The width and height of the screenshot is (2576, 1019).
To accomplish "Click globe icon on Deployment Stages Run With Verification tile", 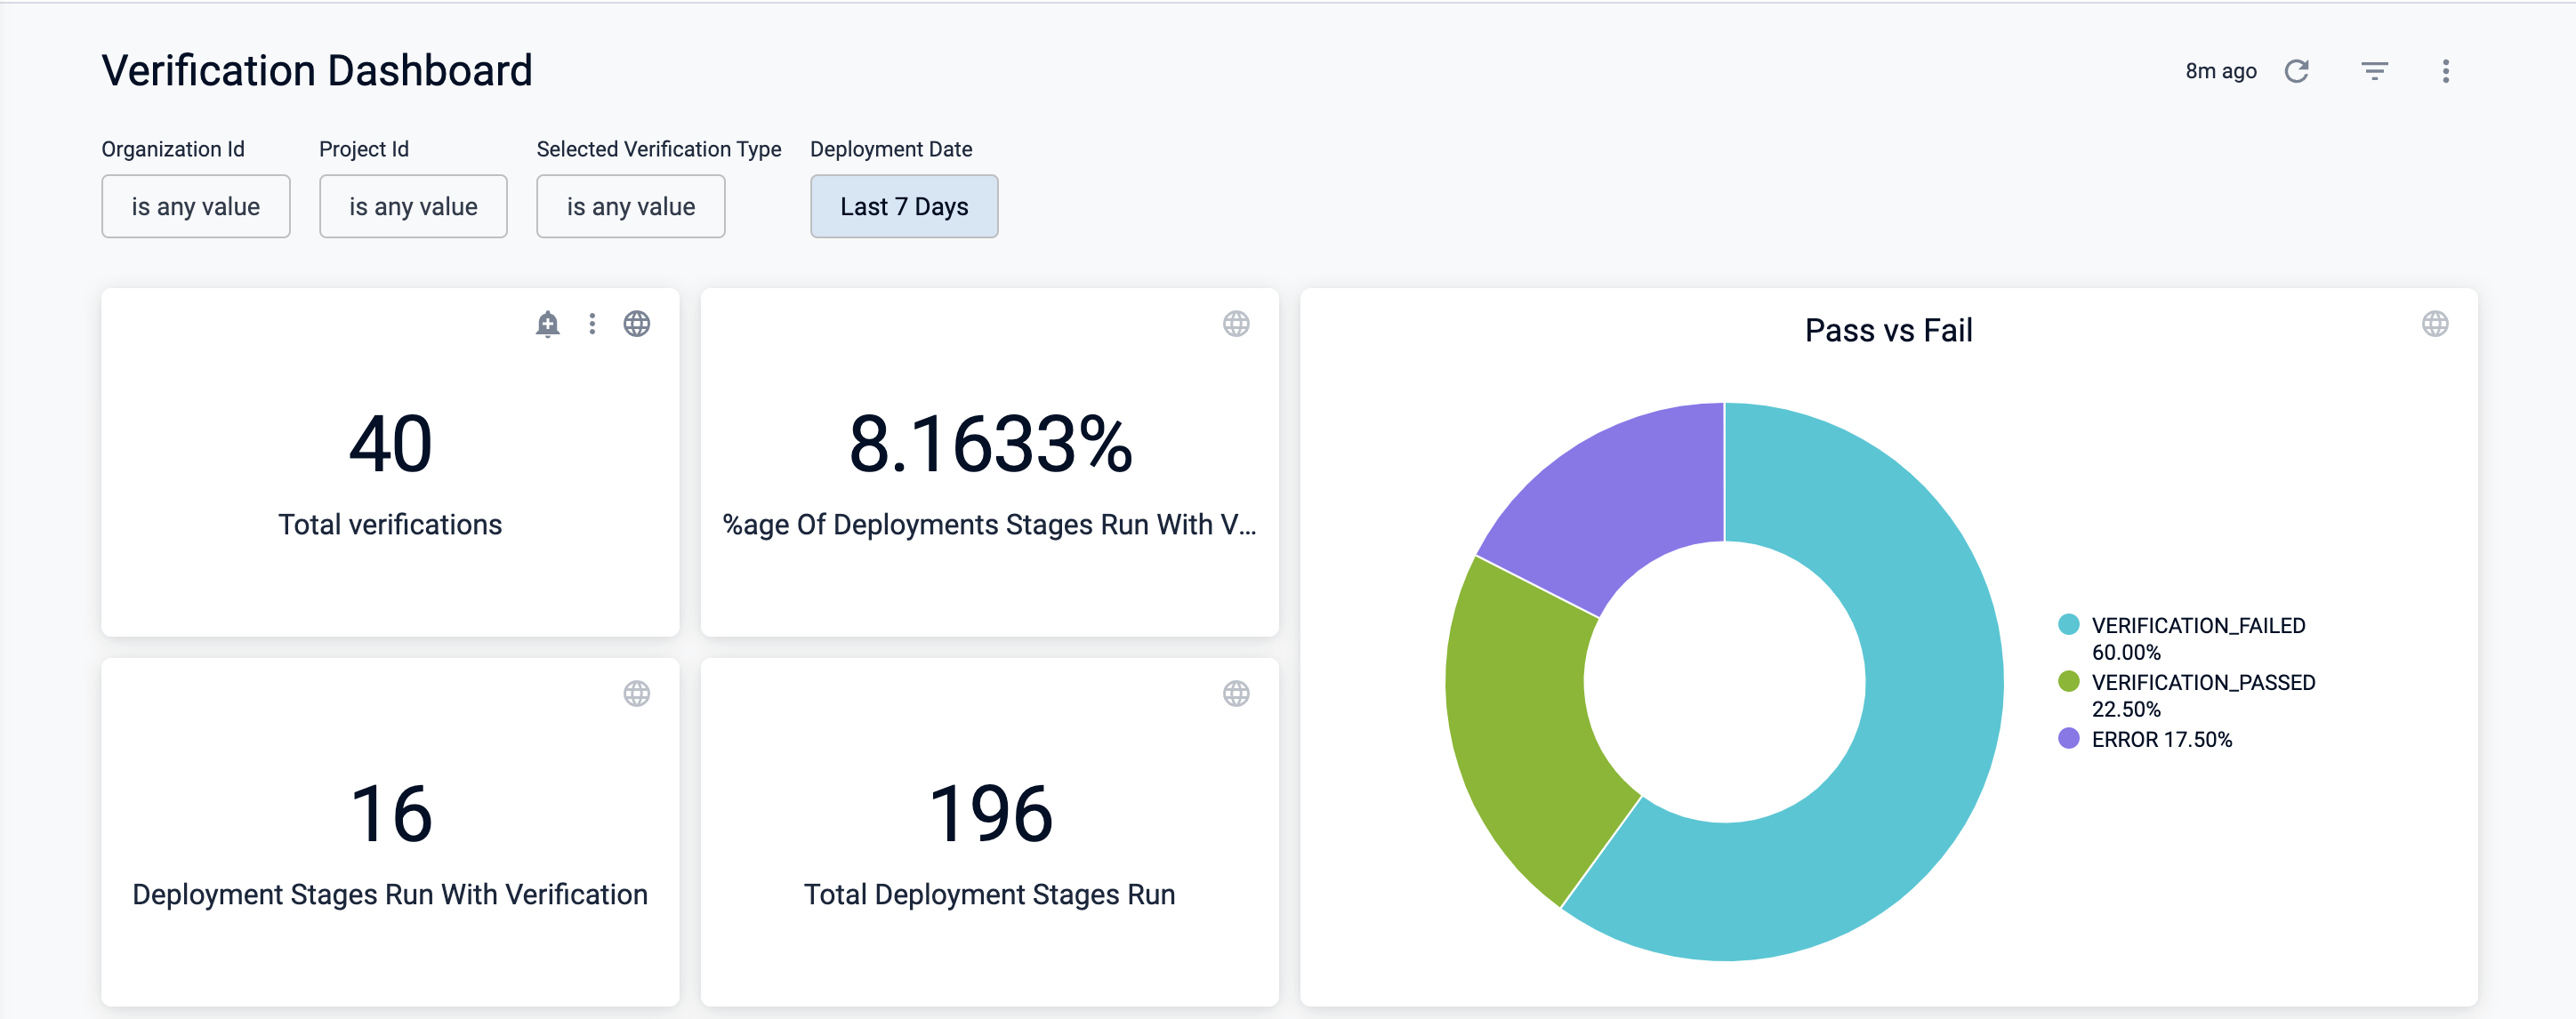I will [x=636, y=693].
